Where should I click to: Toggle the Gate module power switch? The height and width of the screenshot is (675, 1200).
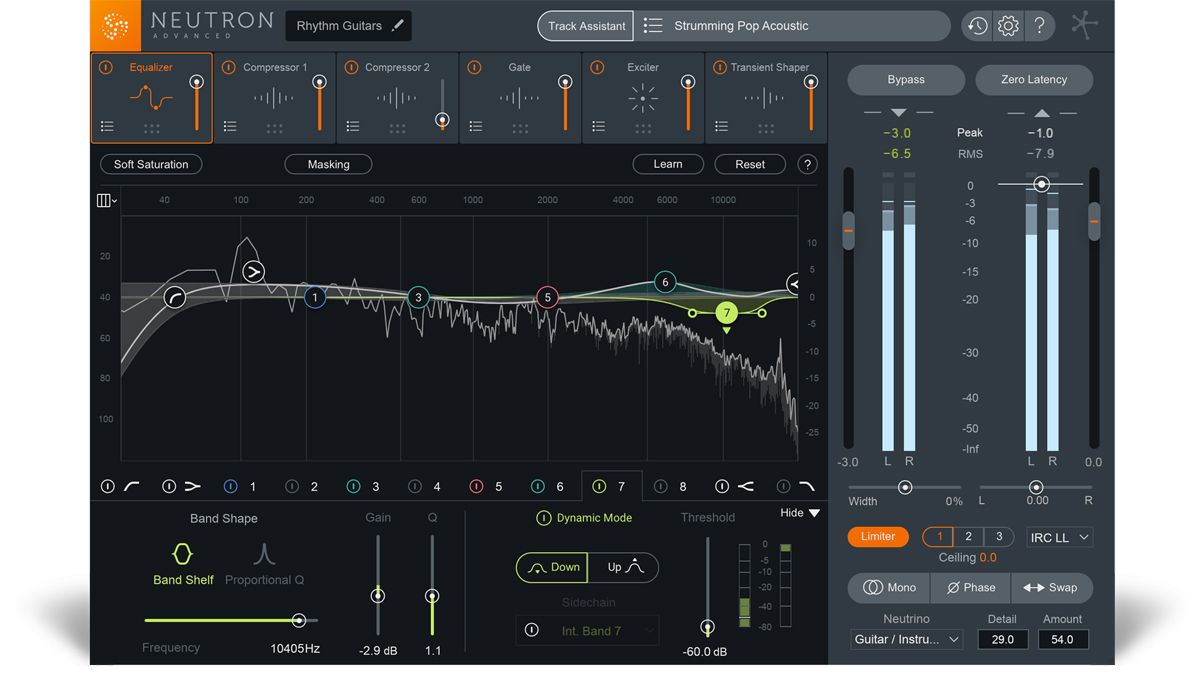474,67
